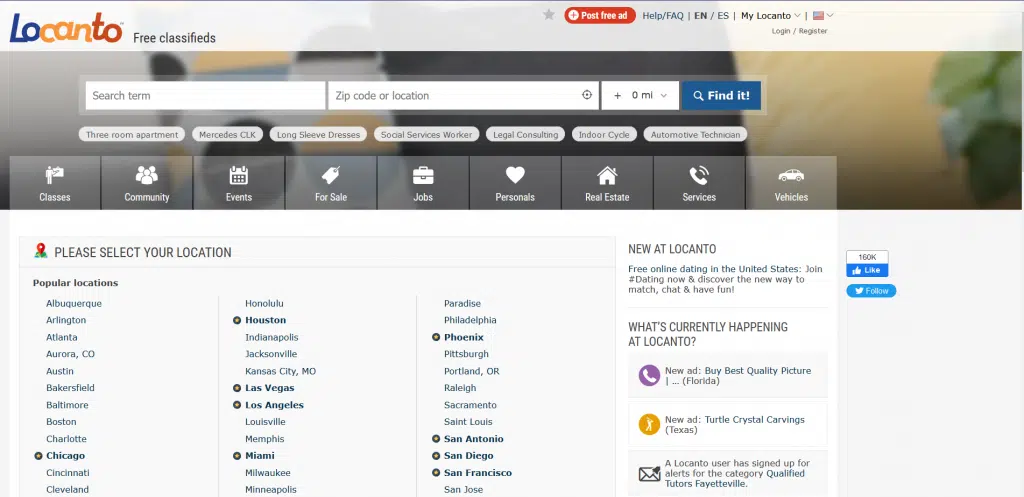This screenshot has width=1024, height=497.
Task: Select Honolulu location link
Action: point(264,304)
